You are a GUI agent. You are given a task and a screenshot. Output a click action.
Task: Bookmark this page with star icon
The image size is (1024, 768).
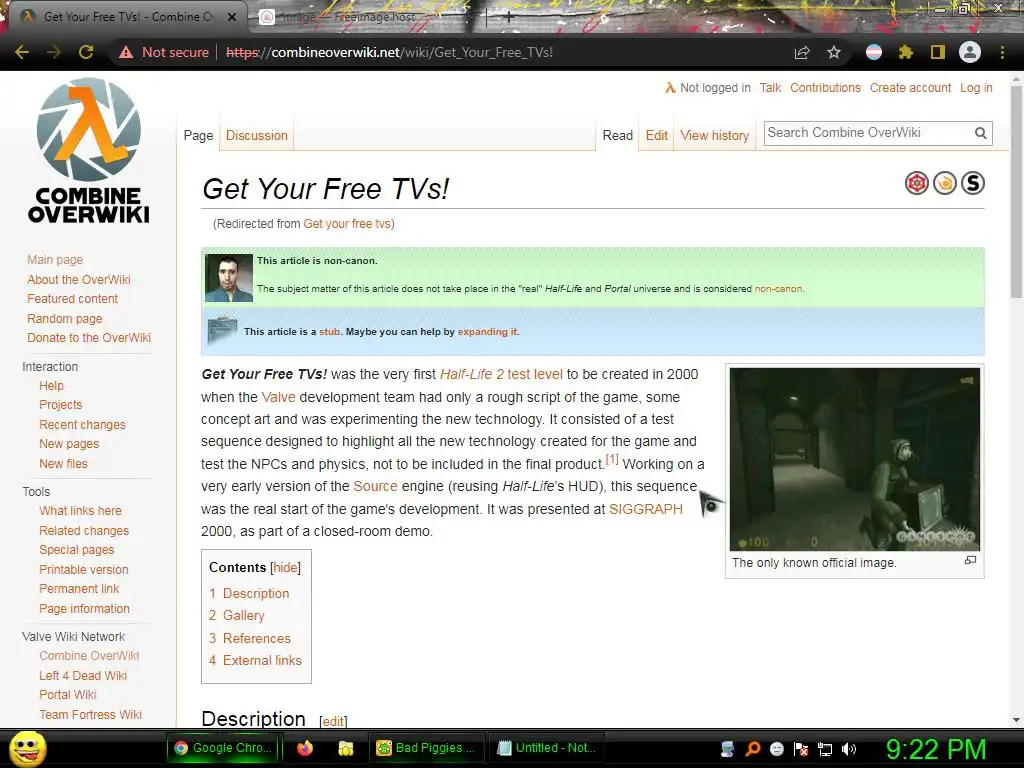834,52
